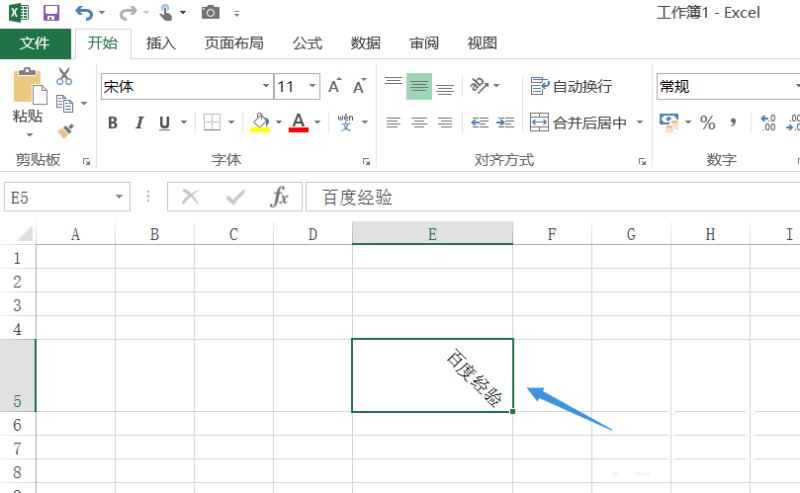Toggle middle vertical alignment
Image resolution: width=800 pixels, height=493 pixels.
coord(419,86)
